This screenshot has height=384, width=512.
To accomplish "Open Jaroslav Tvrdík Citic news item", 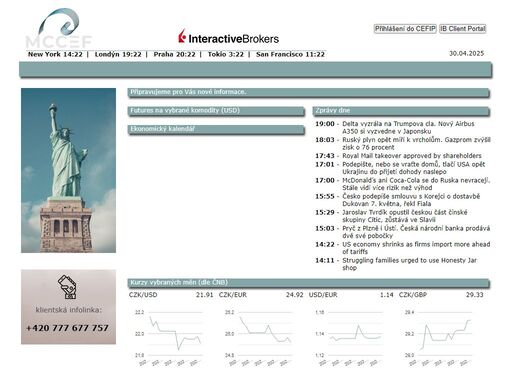I will click(405, 216).
